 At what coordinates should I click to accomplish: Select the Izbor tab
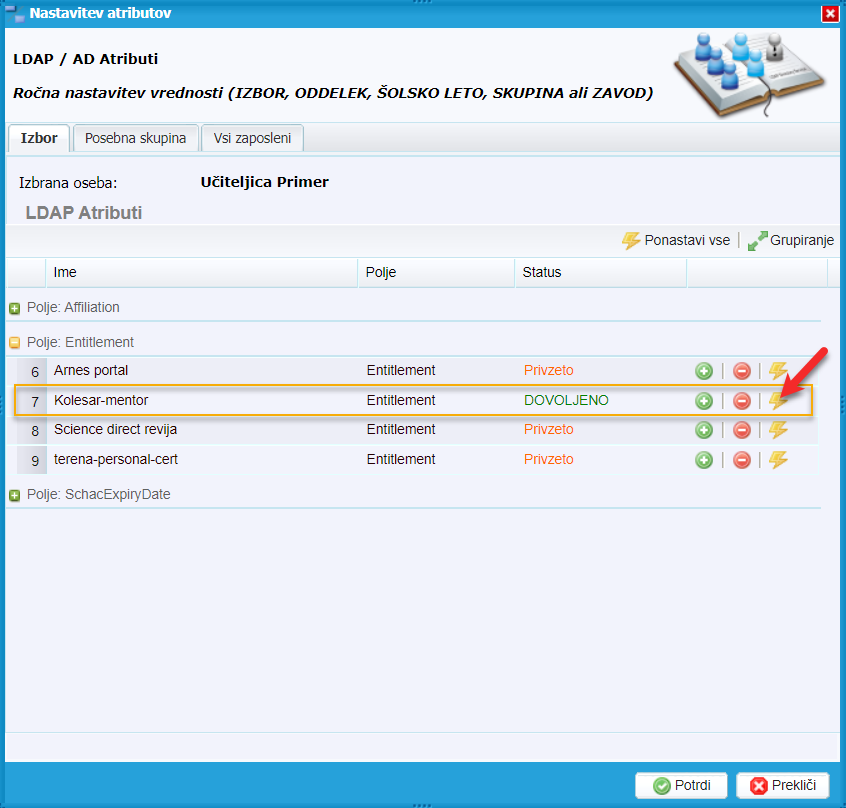[x=39, y=138]
